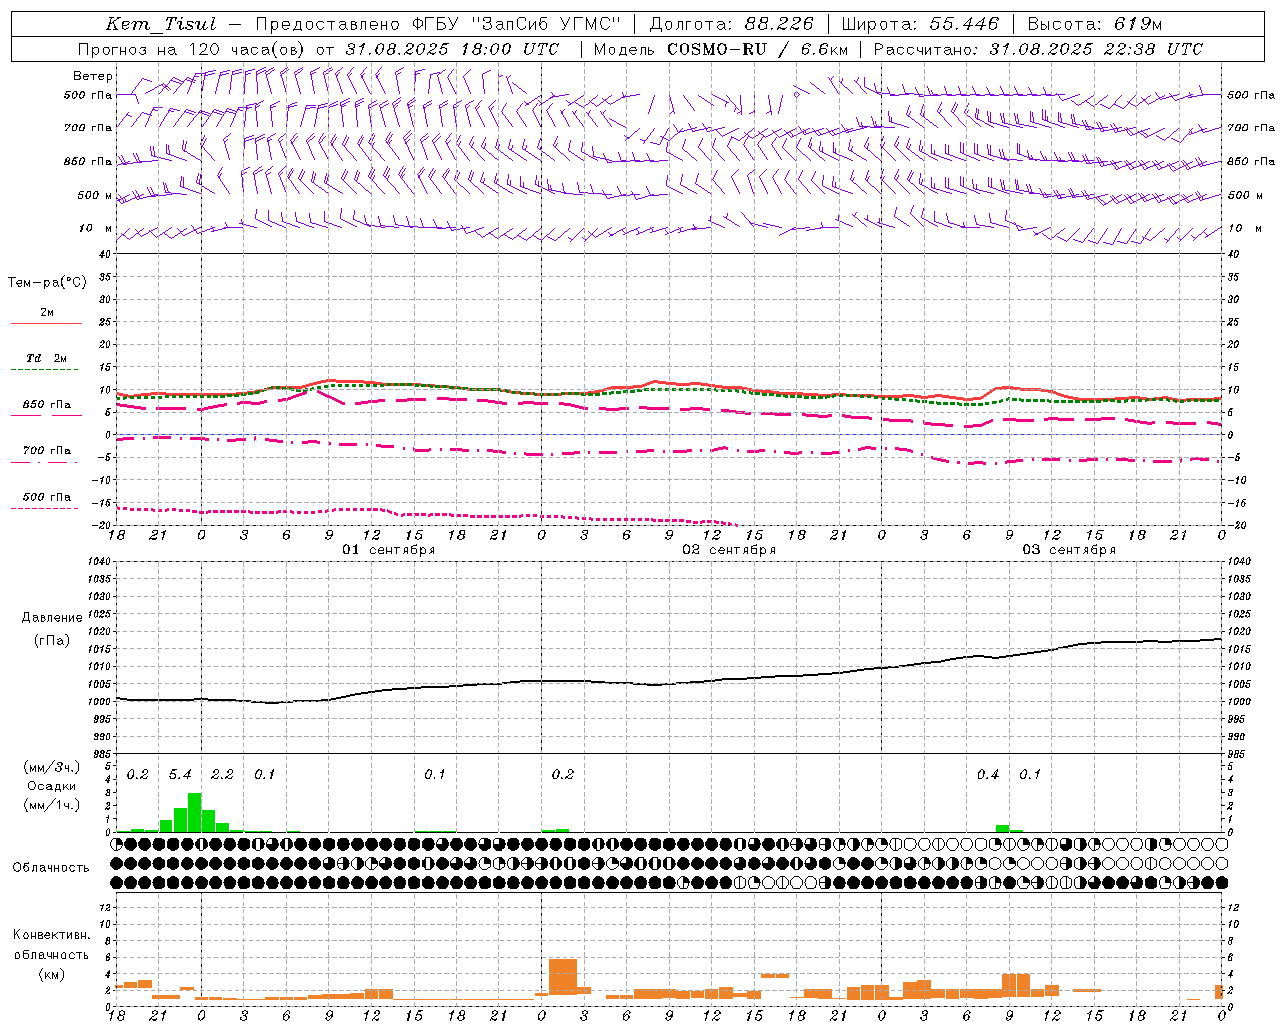This screenshot has height=1024, width=1280.
Task: Click the Тем-ра(°C) panel label
Action: [47, 282]
